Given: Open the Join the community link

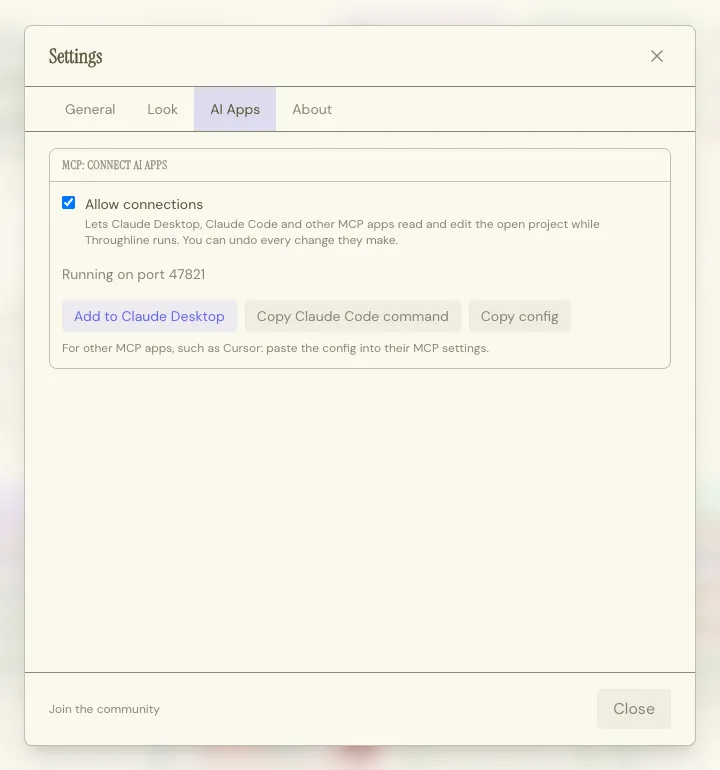Looking at the screenshot, I should [x=104, y=709].
